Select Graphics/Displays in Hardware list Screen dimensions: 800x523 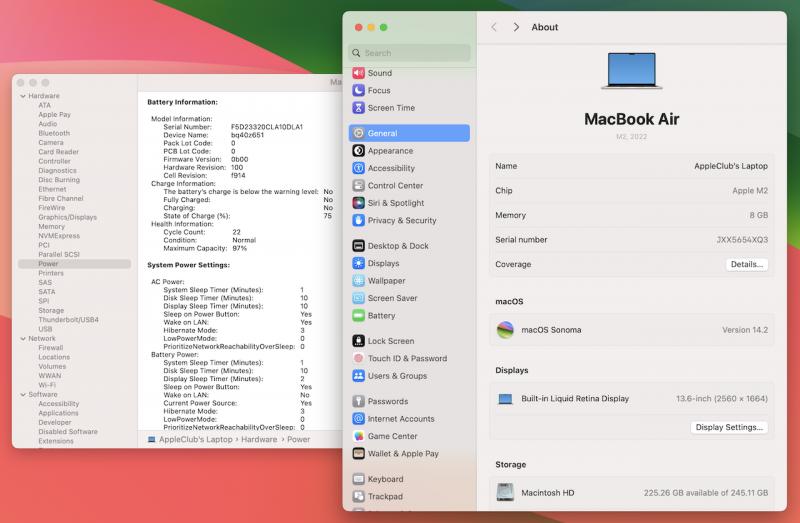tap(67, 217)
